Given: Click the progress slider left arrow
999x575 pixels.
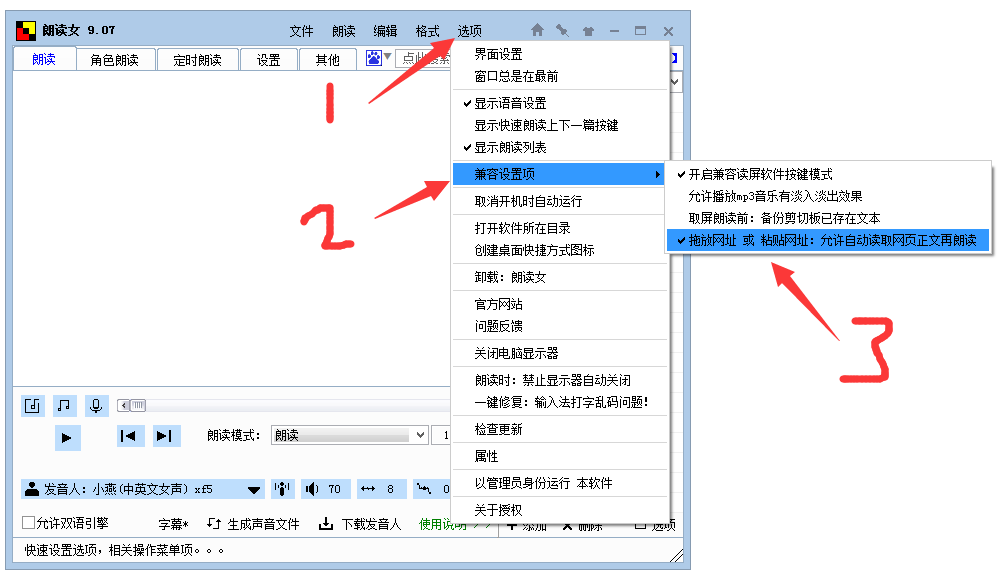Looking at the screenshot, I should coord(124,405).
